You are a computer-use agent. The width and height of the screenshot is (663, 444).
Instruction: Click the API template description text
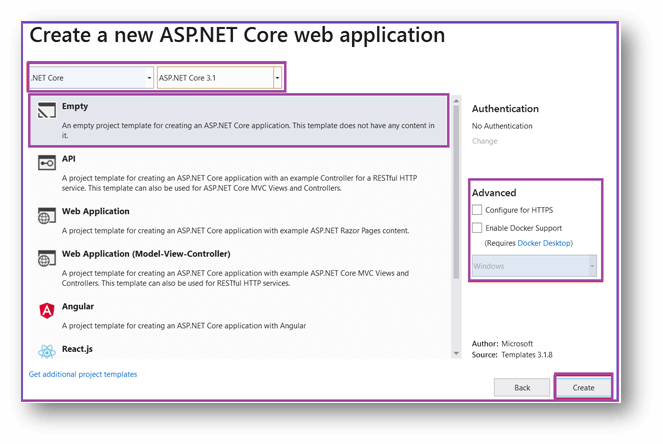point(239,183)
